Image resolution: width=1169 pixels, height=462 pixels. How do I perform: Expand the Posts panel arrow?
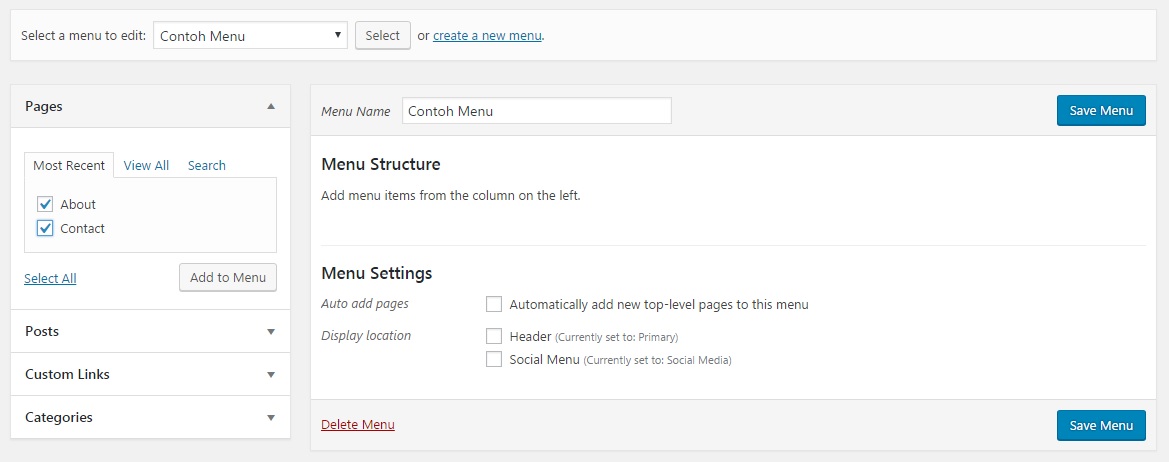pos(271,332)
